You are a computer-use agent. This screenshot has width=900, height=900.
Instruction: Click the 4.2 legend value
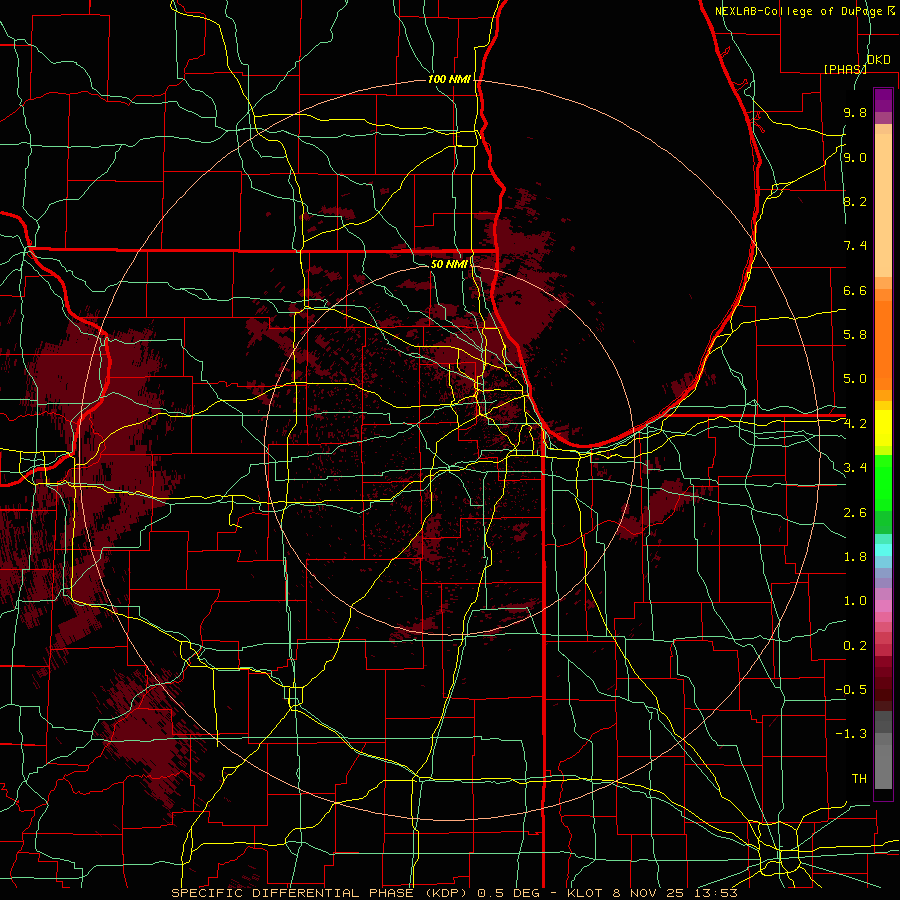pyautogui.click(x=855, y=424)
